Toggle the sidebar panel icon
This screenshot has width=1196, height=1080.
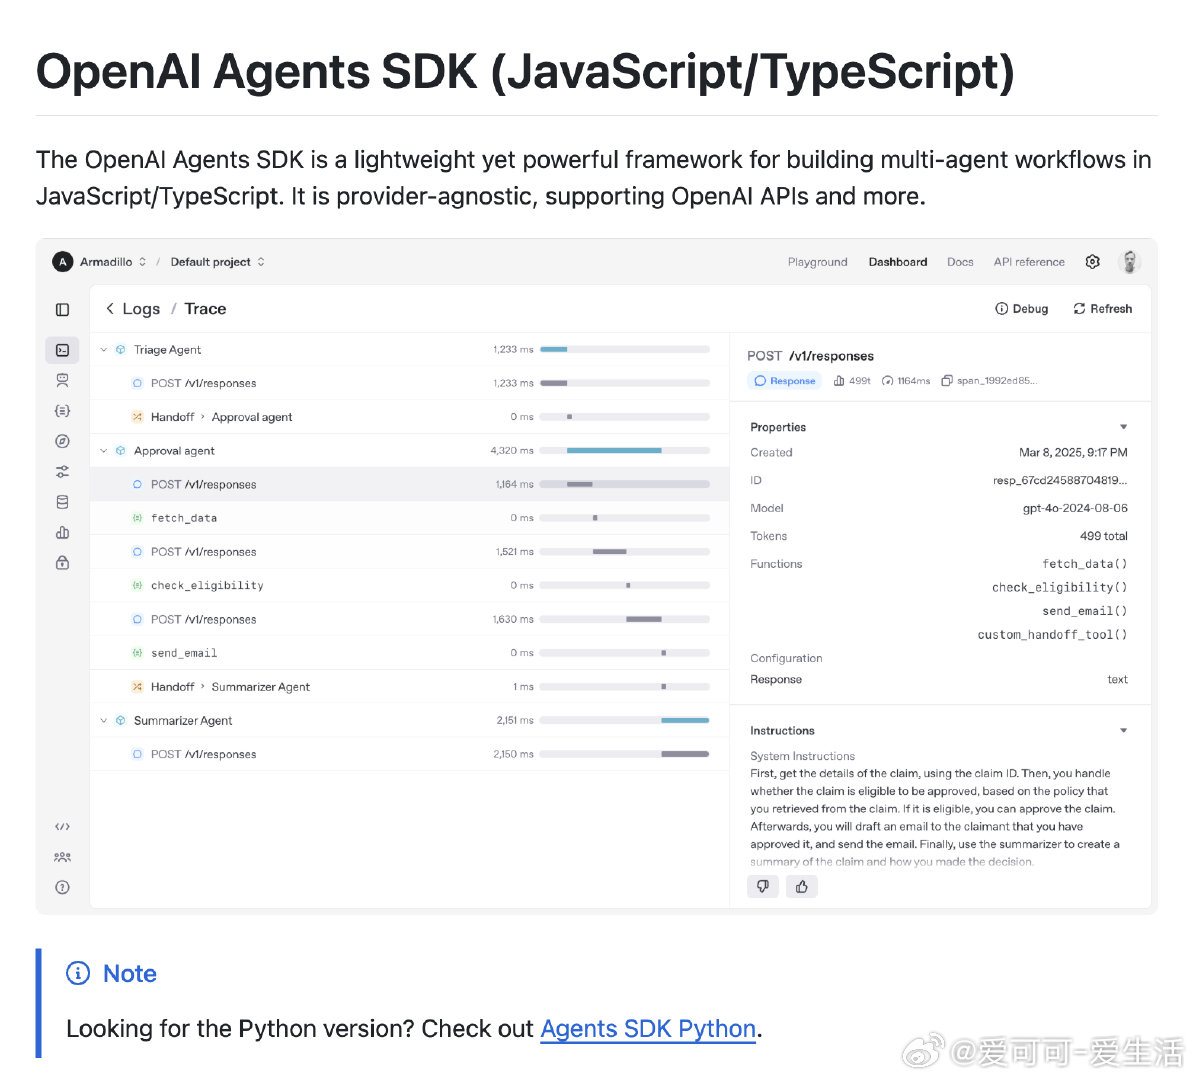[x=63, y=310]
